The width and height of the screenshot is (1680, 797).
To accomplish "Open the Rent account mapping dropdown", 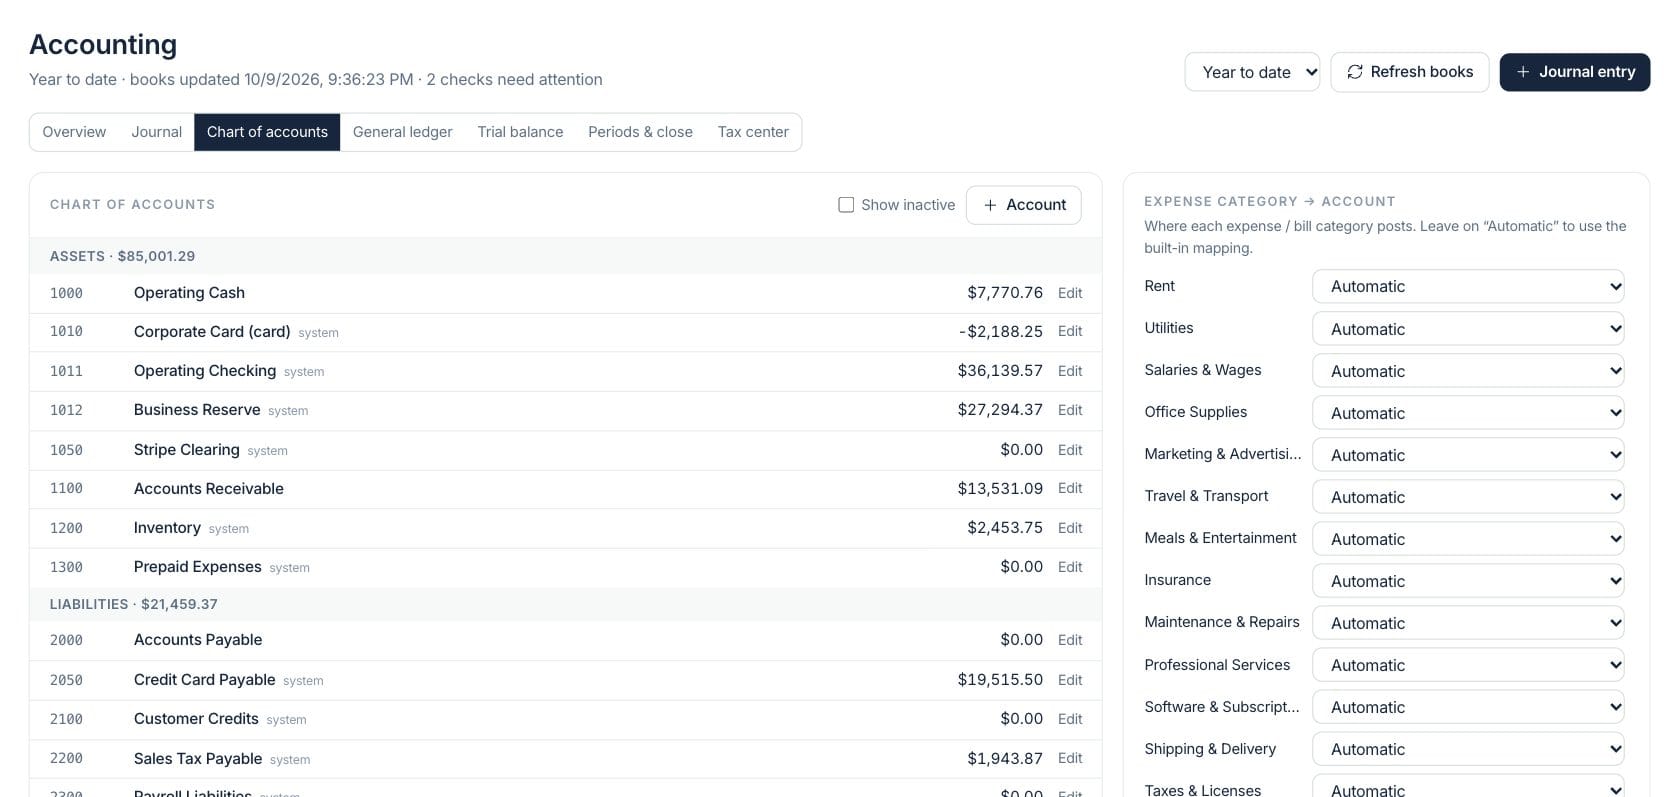I will click(x=1468, y=286).
